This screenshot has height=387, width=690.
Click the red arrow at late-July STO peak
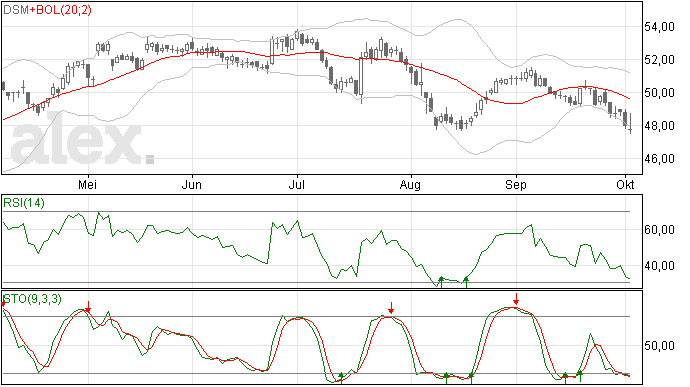(391, 308)
